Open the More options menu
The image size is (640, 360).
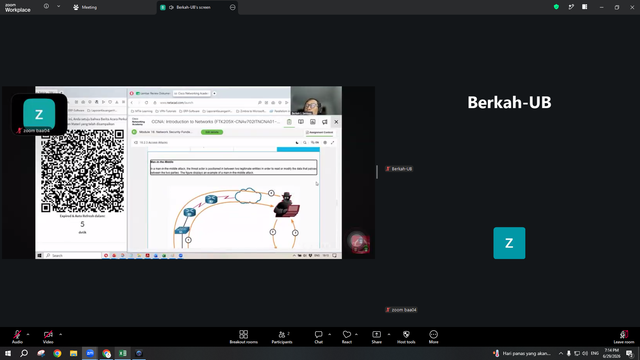(x=433, y=337)
